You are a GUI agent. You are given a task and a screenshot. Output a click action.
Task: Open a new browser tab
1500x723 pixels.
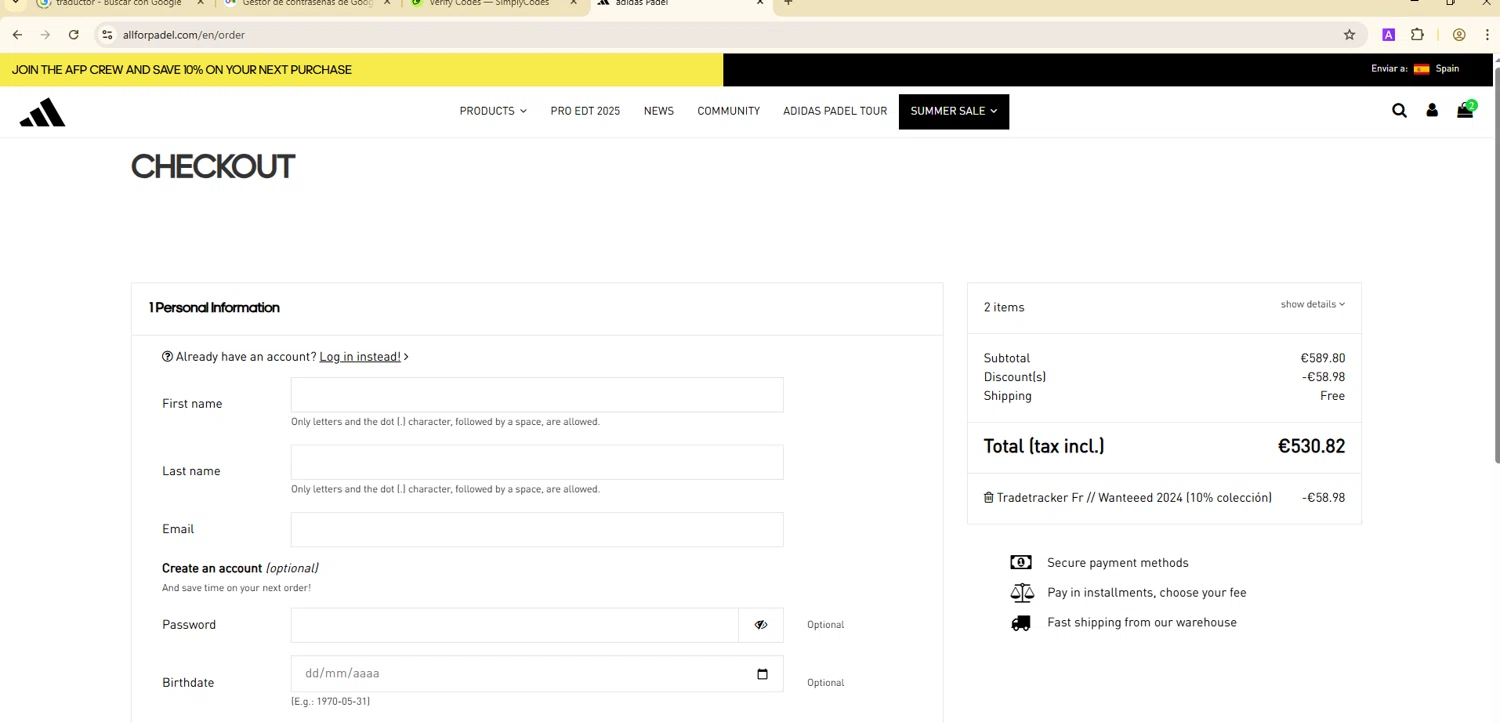[788, 3]
